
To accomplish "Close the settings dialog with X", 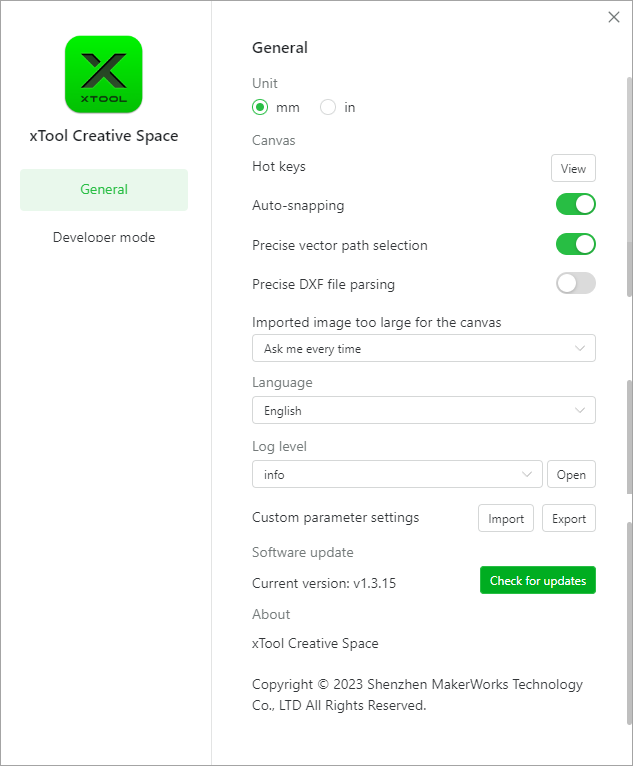I will pos(614,17).
